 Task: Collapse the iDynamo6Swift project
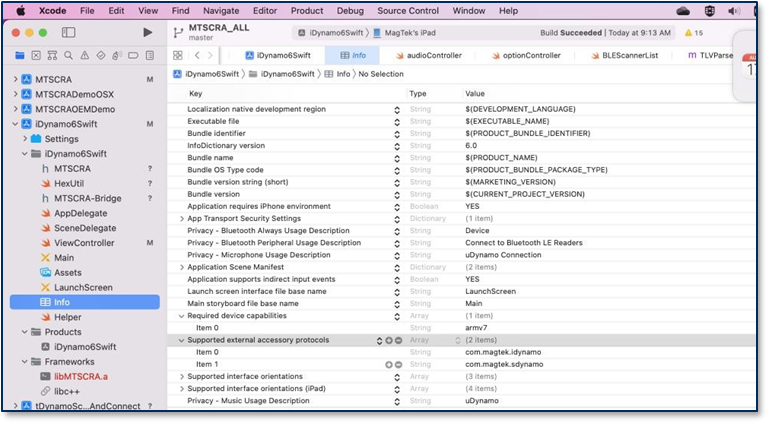pyautogui.click(x=16, y=124)
